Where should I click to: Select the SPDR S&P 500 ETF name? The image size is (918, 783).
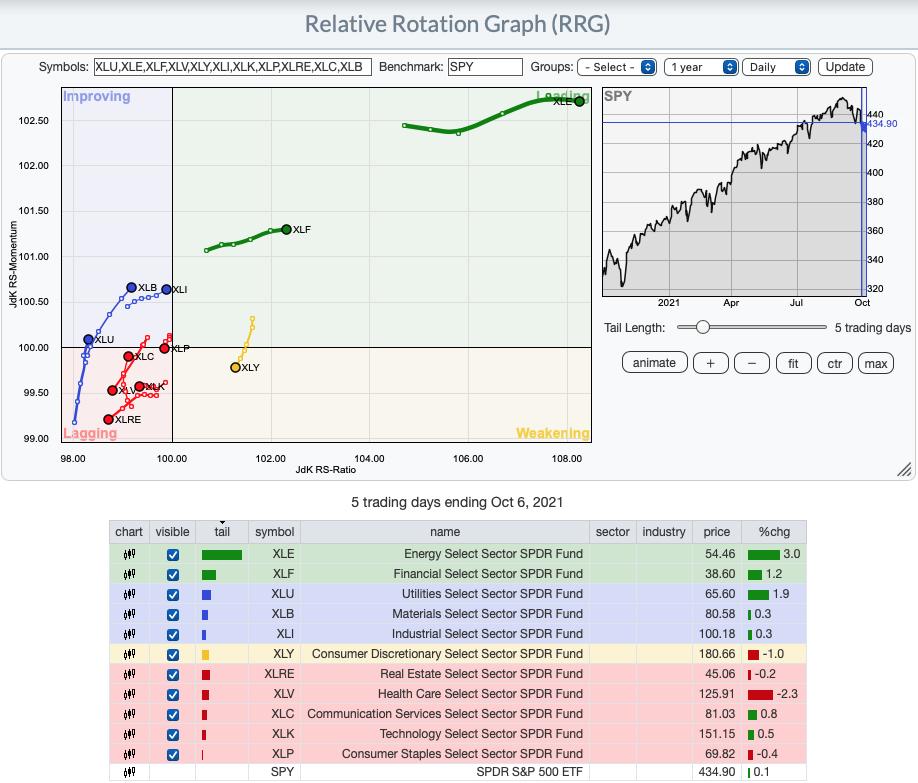[x=530, y=772]
